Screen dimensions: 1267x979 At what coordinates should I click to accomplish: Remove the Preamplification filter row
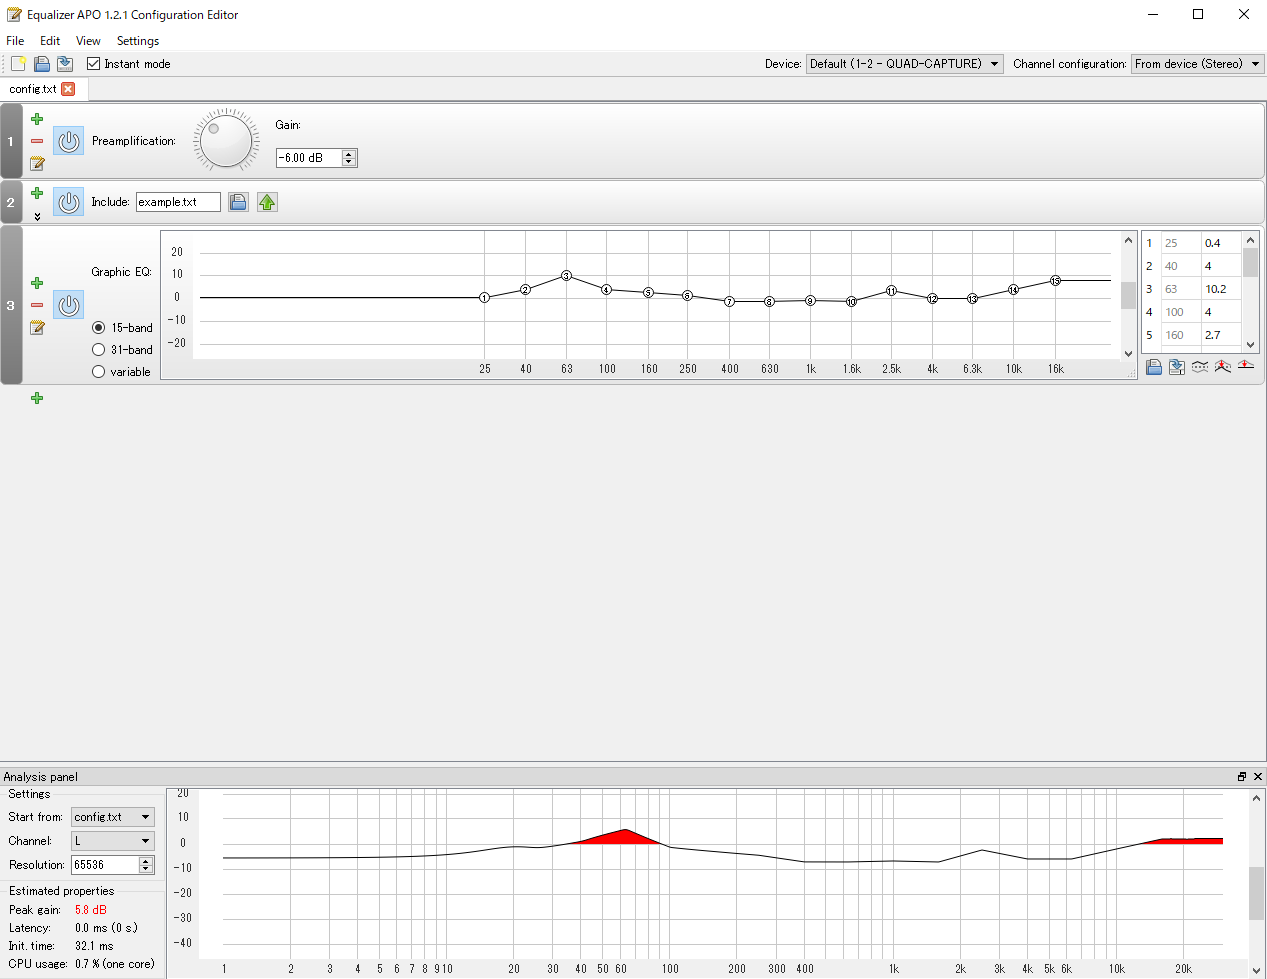(x=37, y=141)
